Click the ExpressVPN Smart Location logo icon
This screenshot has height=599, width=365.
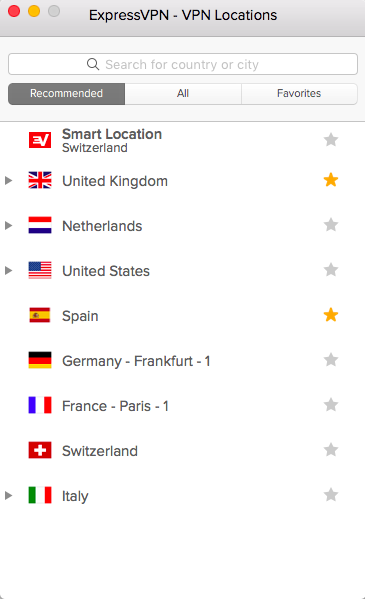(40, 140)
